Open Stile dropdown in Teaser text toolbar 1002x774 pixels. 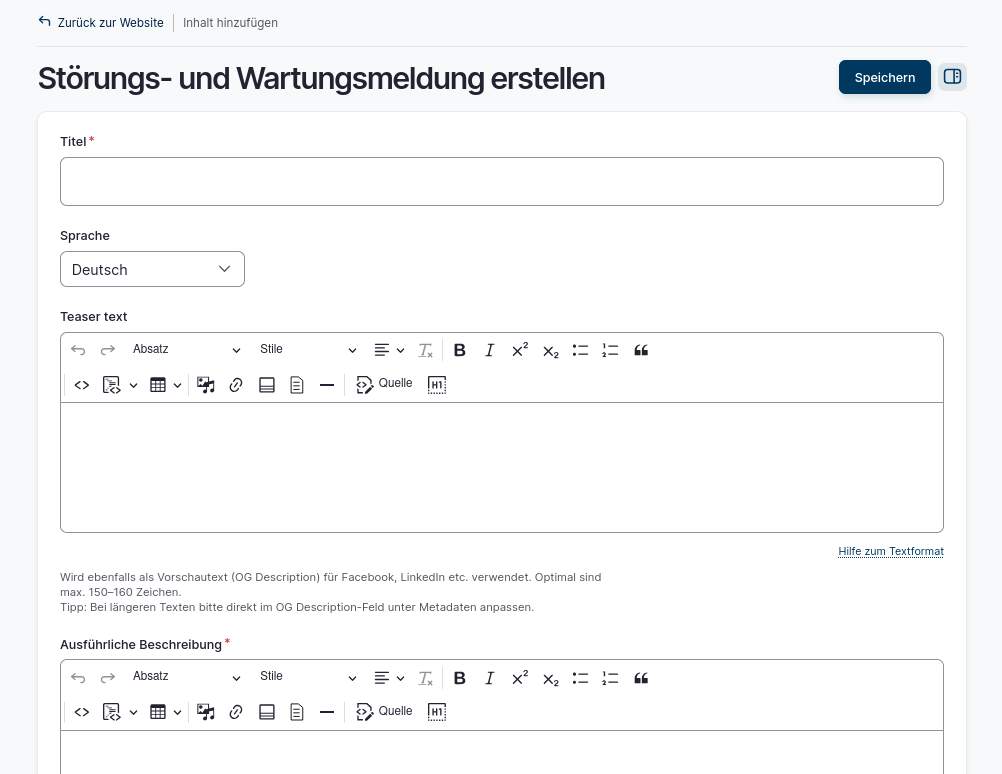point(307,350)
